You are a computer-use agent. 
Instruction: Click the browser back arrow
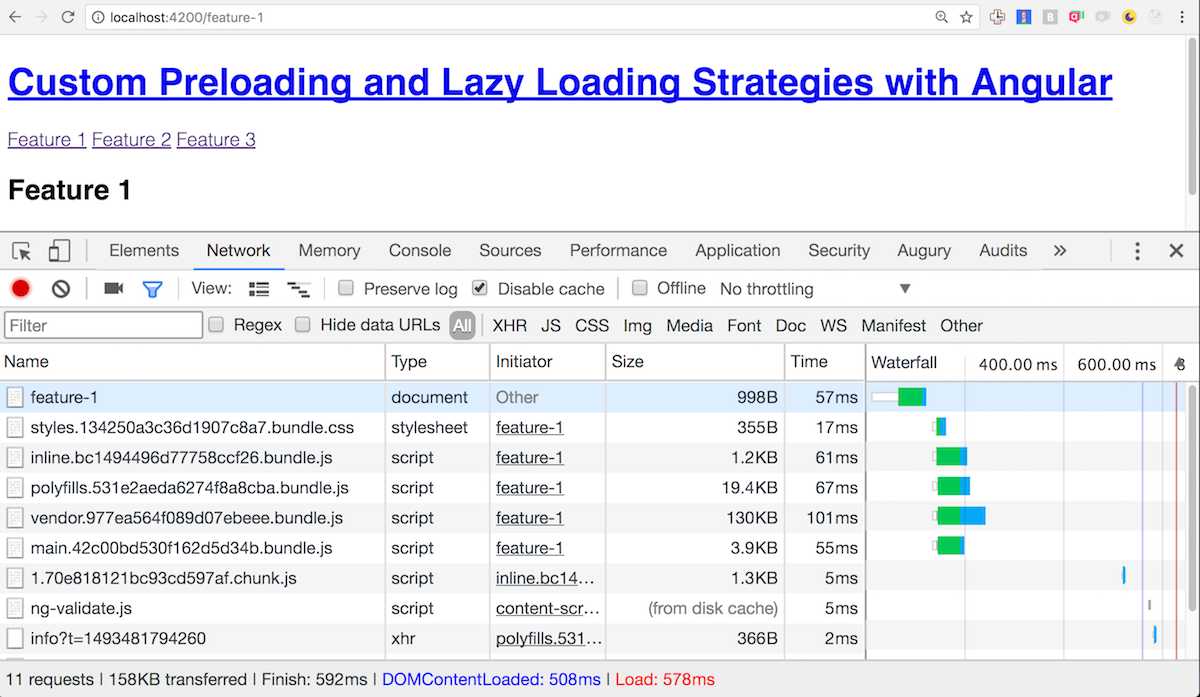15,17
